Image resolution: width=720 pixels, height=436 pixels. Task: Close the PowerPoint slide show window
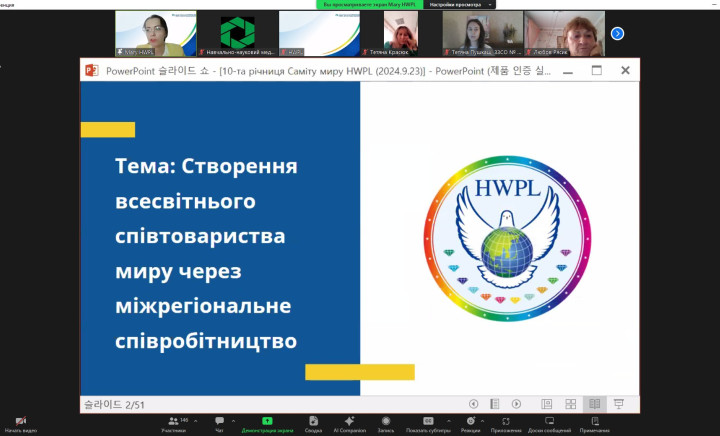coord(625,71)
